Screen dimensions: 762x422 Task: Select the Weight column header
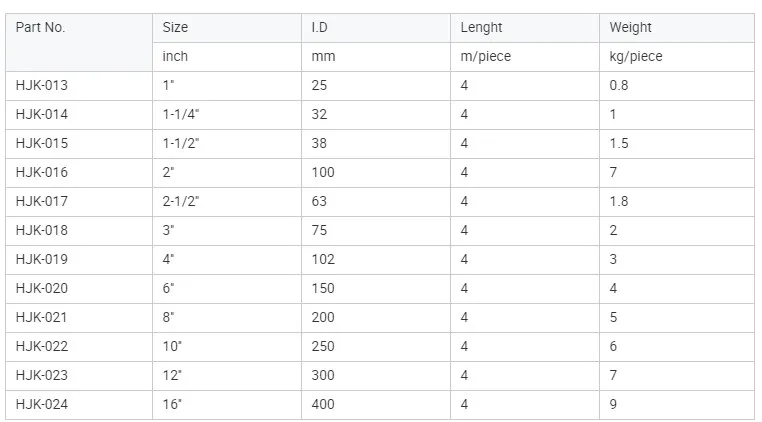tap(630, 28)
